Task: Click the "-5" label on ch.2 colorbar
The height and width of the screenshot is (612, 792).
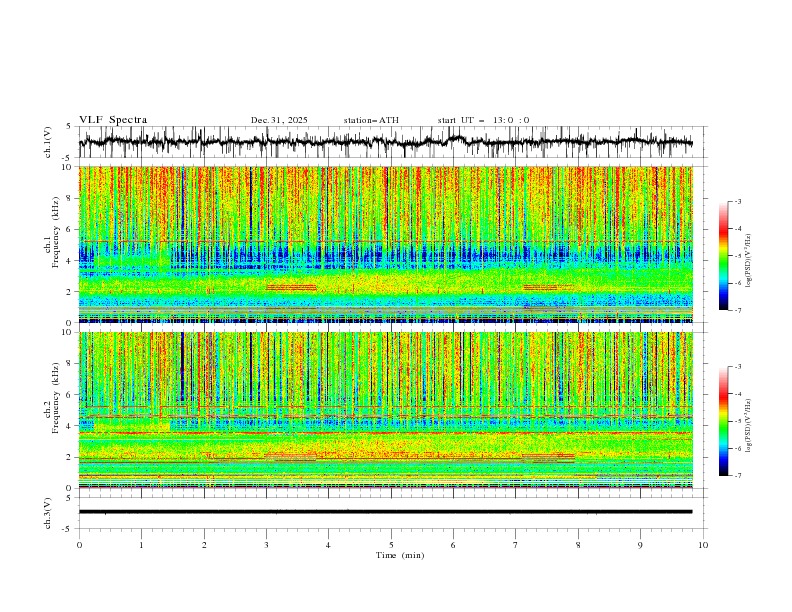Action: tap(737, 421)
